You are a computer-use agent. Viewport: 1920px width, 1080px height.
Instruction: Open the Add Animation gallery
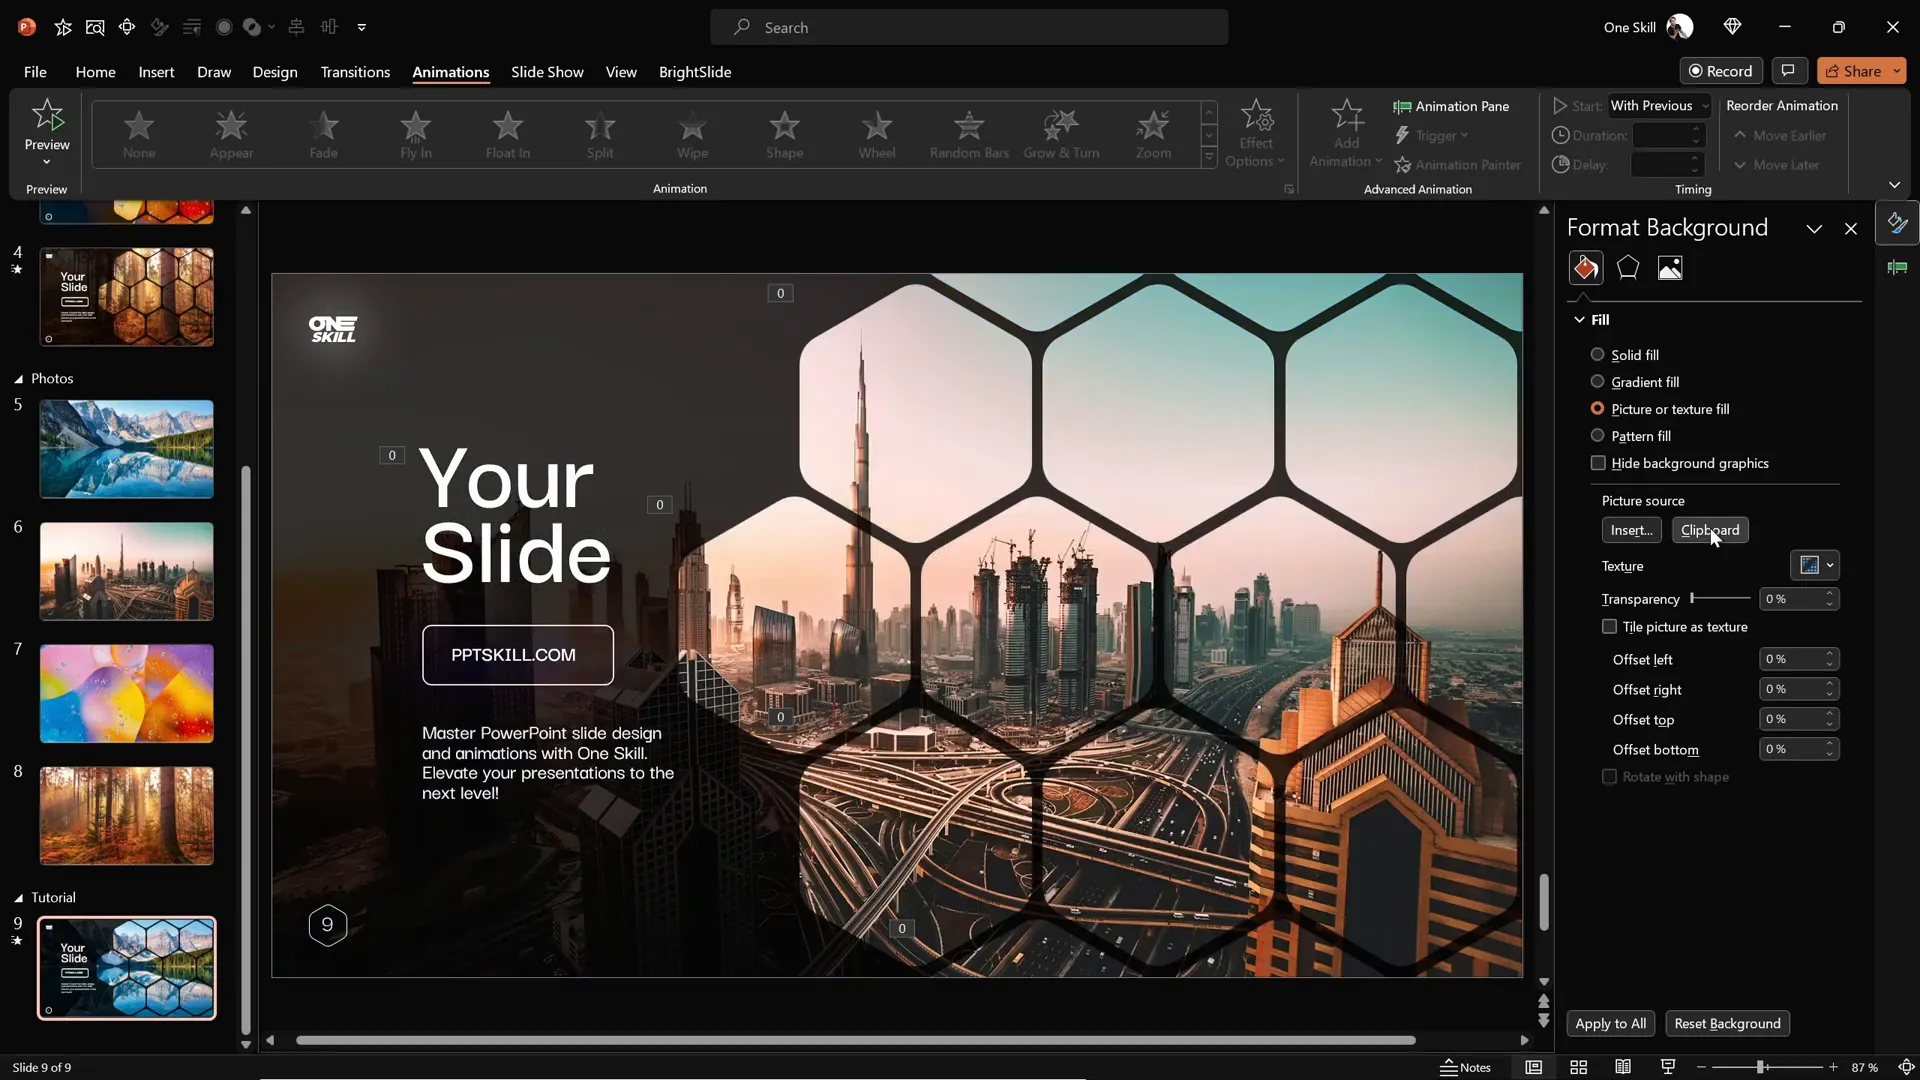1344,135
